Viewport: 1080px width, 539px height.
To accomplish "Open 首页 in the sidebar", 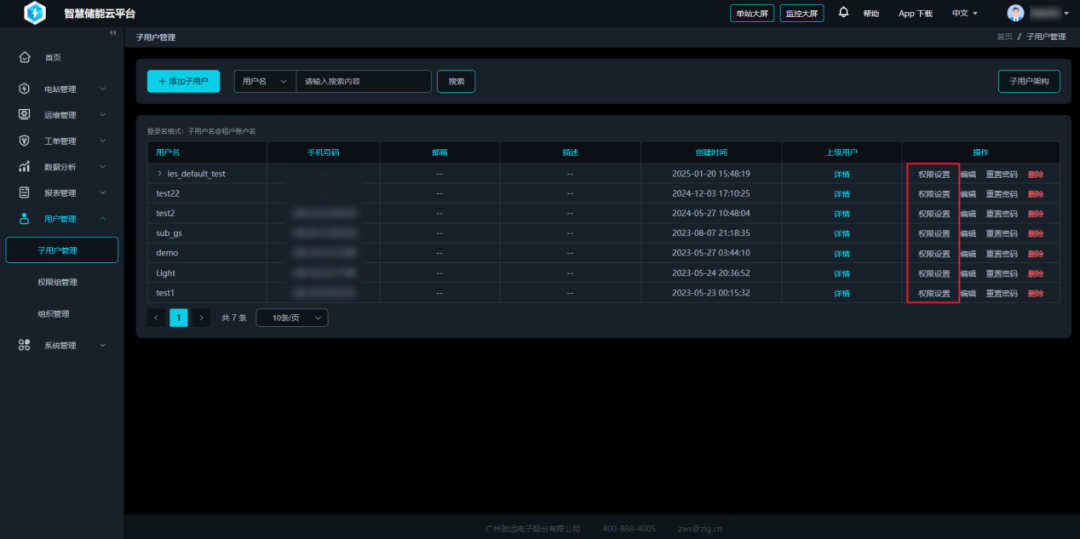I will click(x=53, y=57).
